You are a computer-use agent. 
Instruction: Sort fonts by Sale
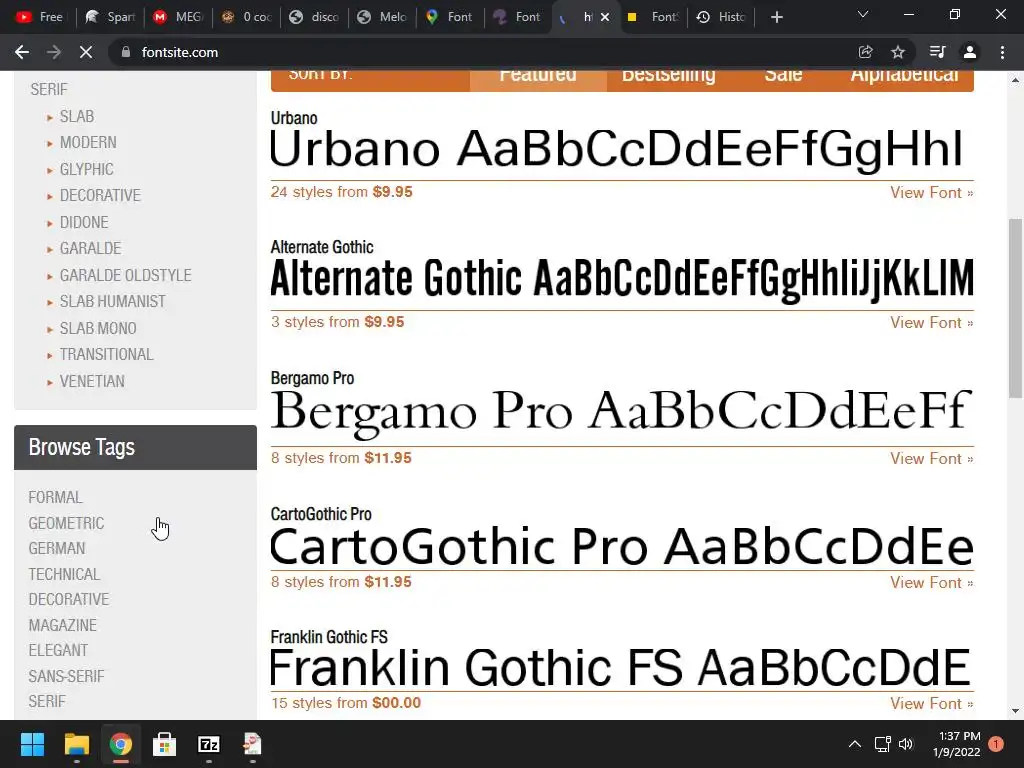pyautogui.click(x=783, y=76)
